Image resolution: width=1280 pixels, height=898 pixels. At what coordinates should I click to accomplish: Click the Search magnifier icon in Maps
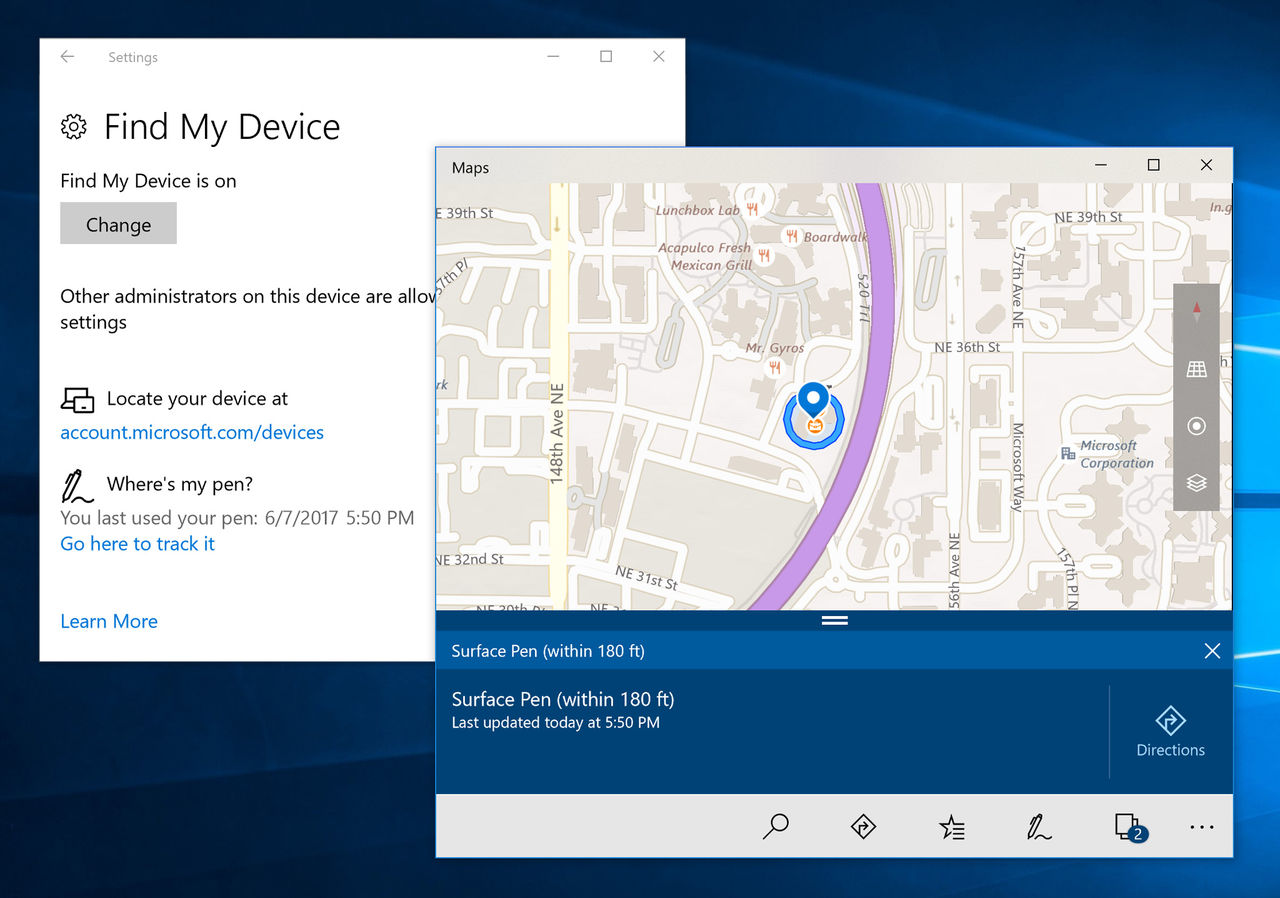coord(776,826)
